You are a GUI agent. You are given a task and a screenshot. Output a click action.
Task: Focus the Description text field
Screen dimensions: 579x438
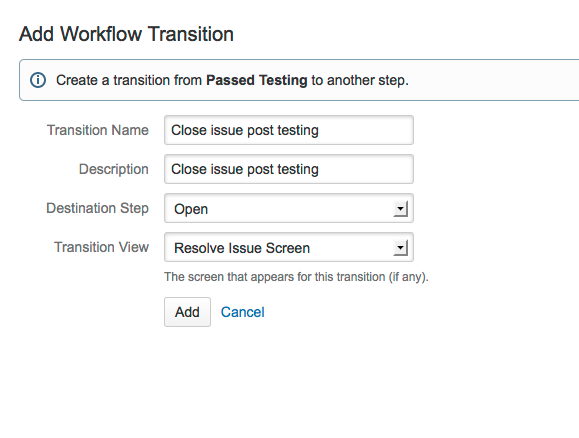(289, 169)
